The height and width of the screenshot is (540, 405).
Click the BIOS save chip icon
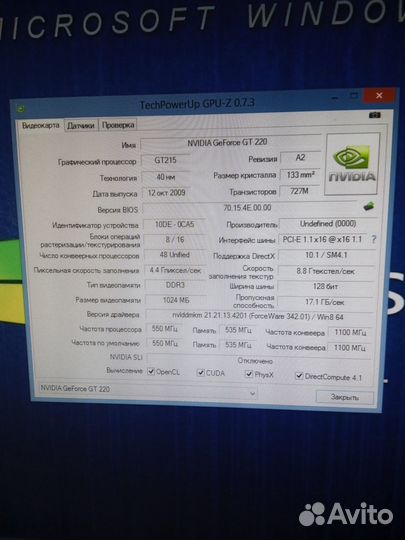tap(369, 206)
